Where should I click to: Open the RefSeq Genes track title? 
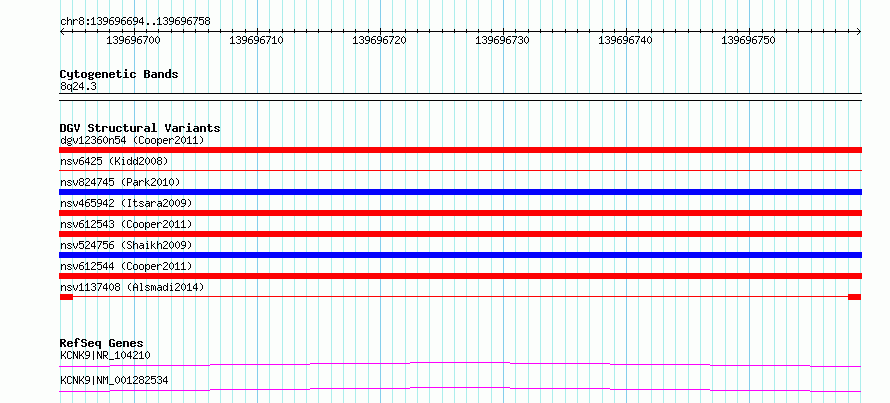pyautogui.click(x=102, y=343)
